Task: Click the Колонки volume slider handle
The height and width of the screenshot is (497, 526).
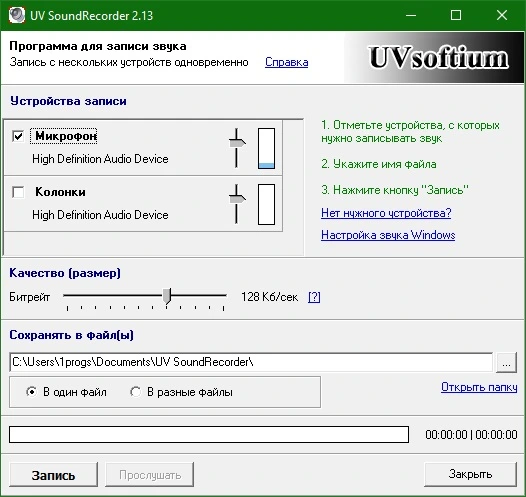Action: coord(237,199)
